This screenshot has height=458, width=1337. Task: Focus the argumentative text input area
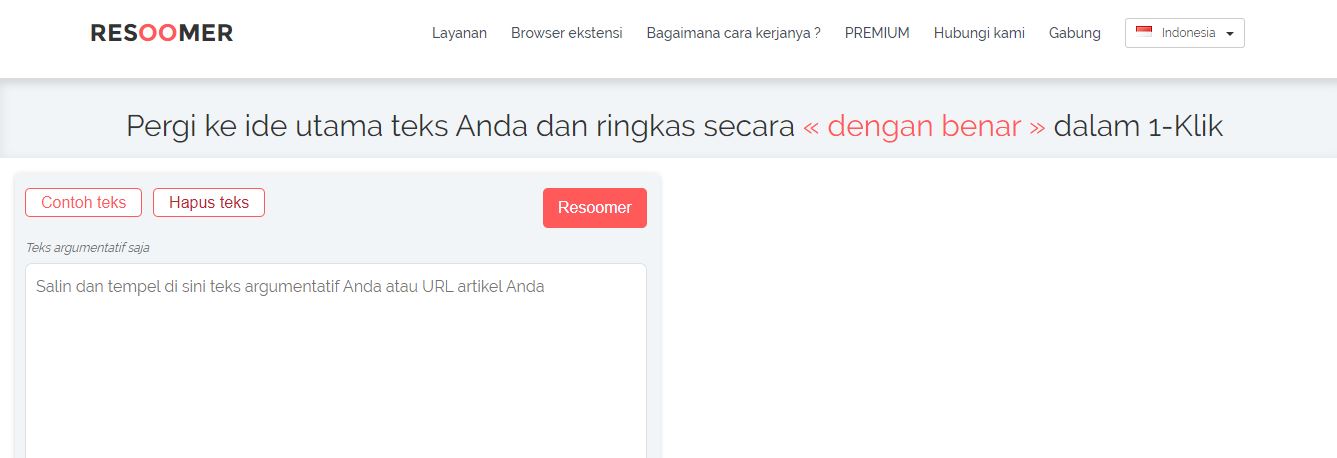336,360
